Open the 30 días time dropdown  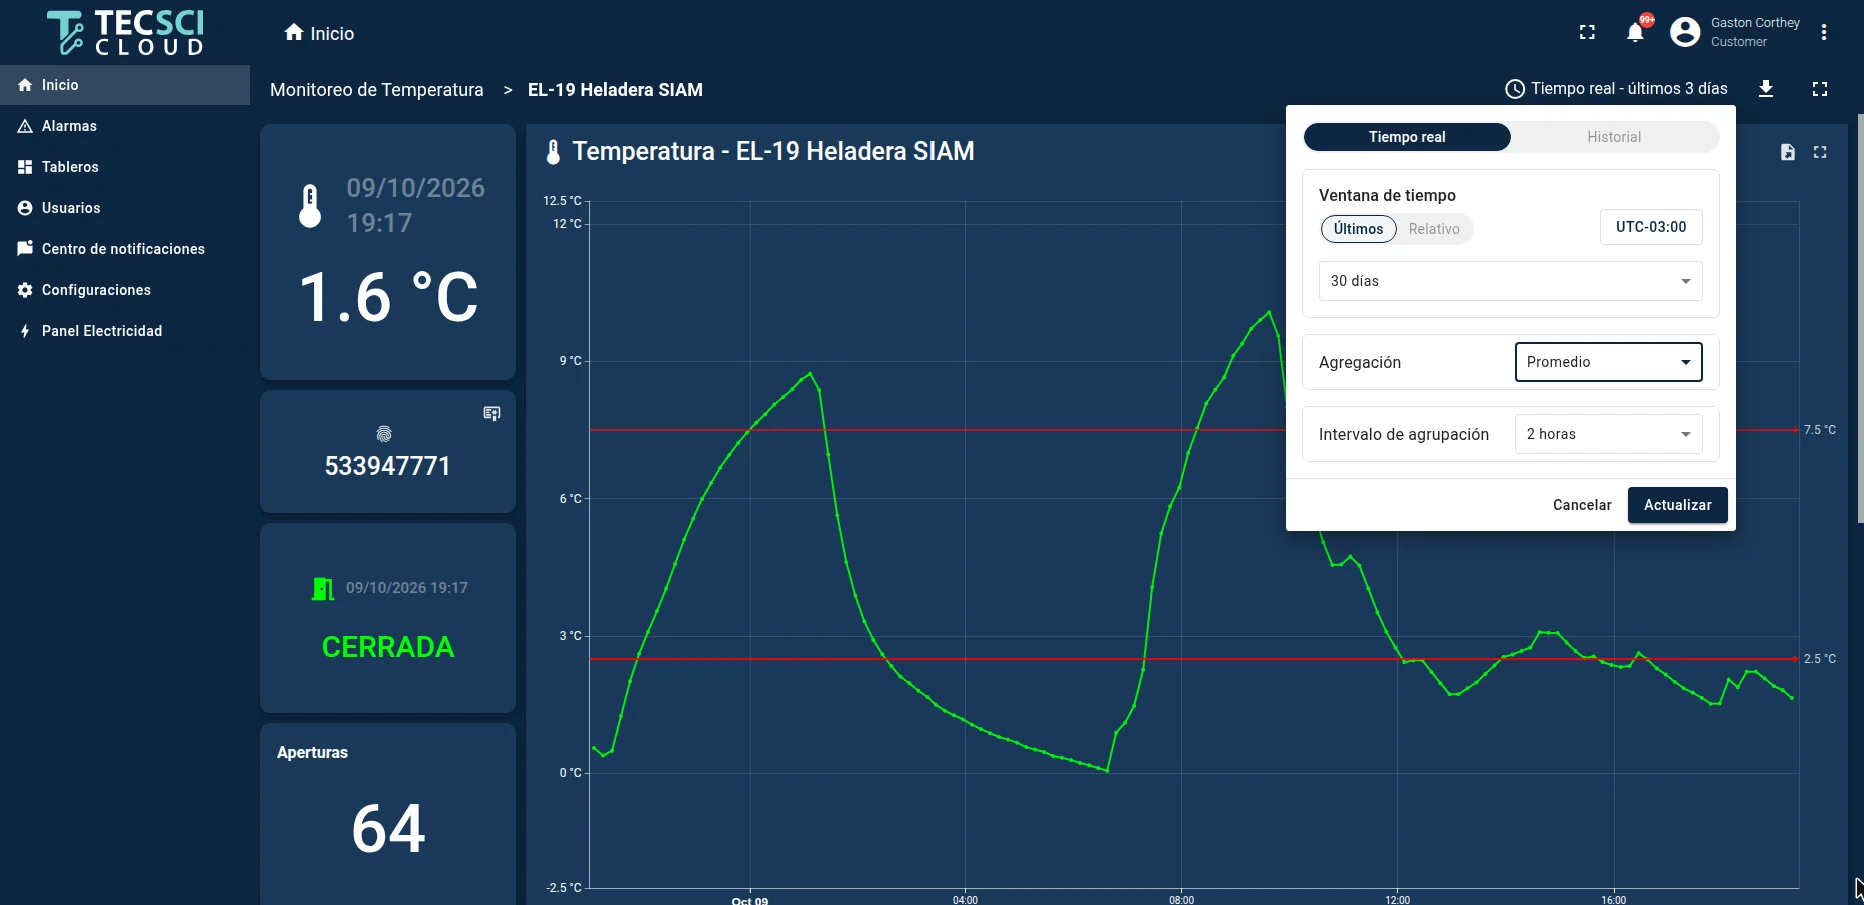coord(1511,281)
